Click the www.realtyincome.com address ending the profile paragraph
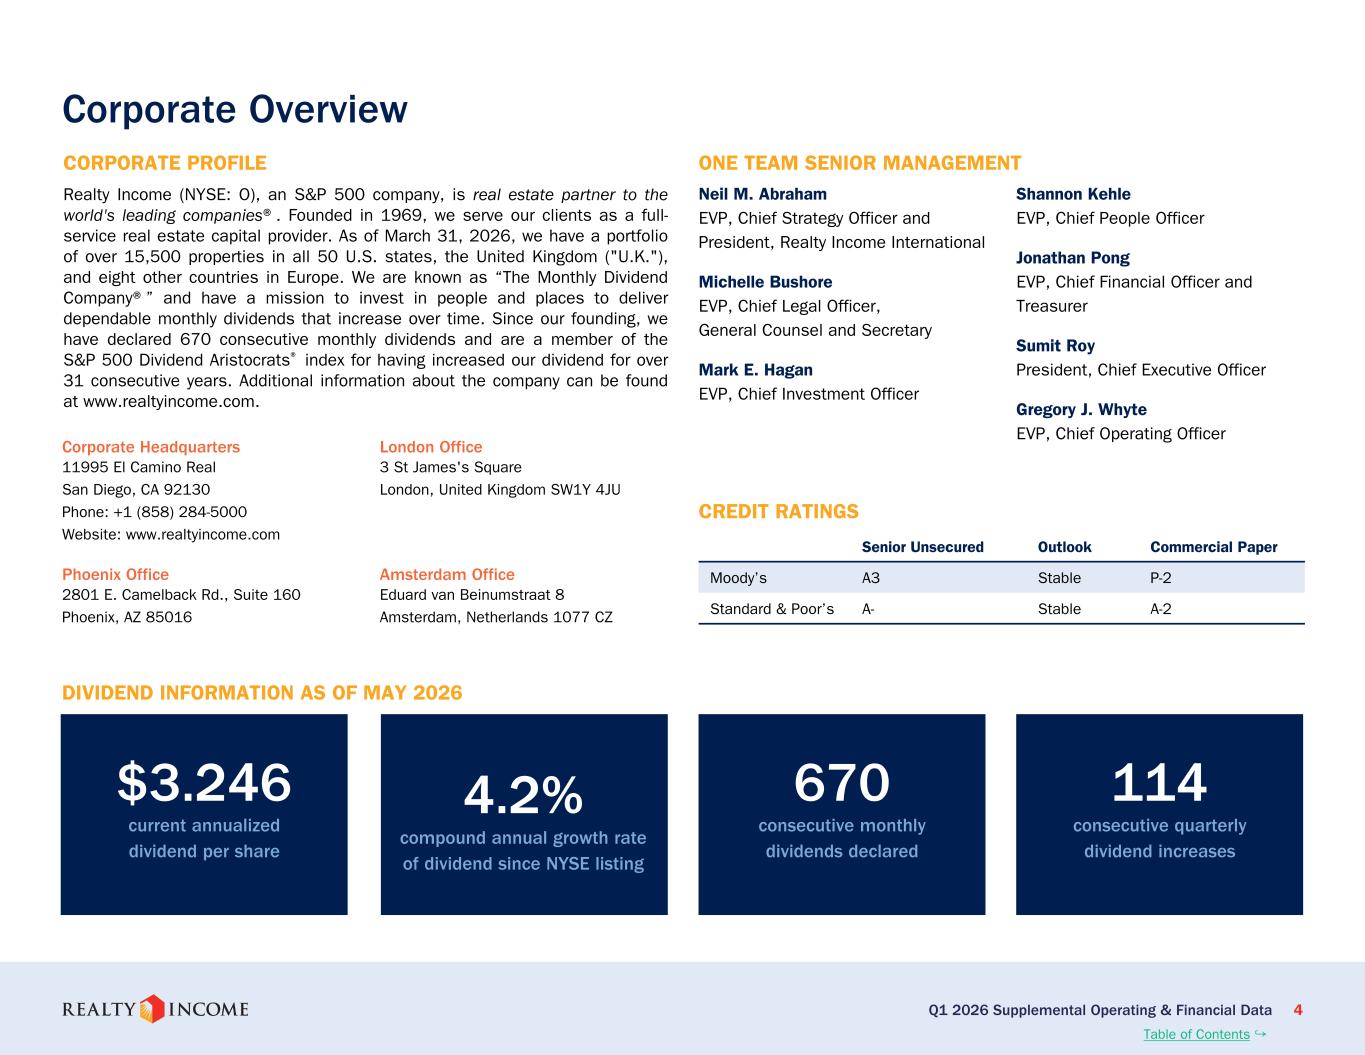 click(171, 402)
